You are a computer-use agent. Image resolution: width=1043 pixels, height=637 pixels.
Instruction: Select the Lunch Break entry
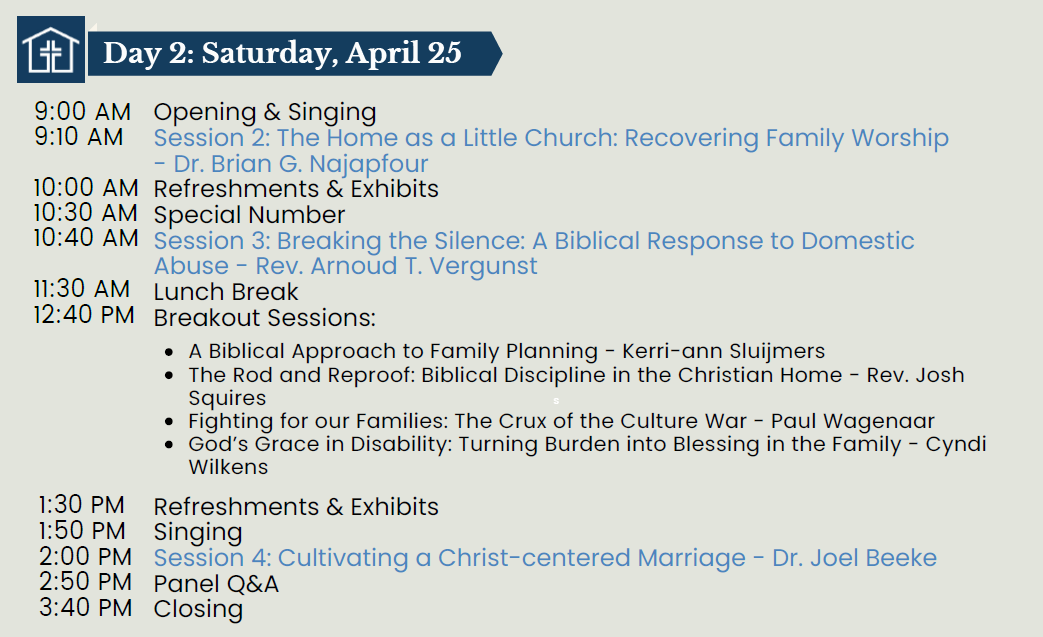point(226,292)
